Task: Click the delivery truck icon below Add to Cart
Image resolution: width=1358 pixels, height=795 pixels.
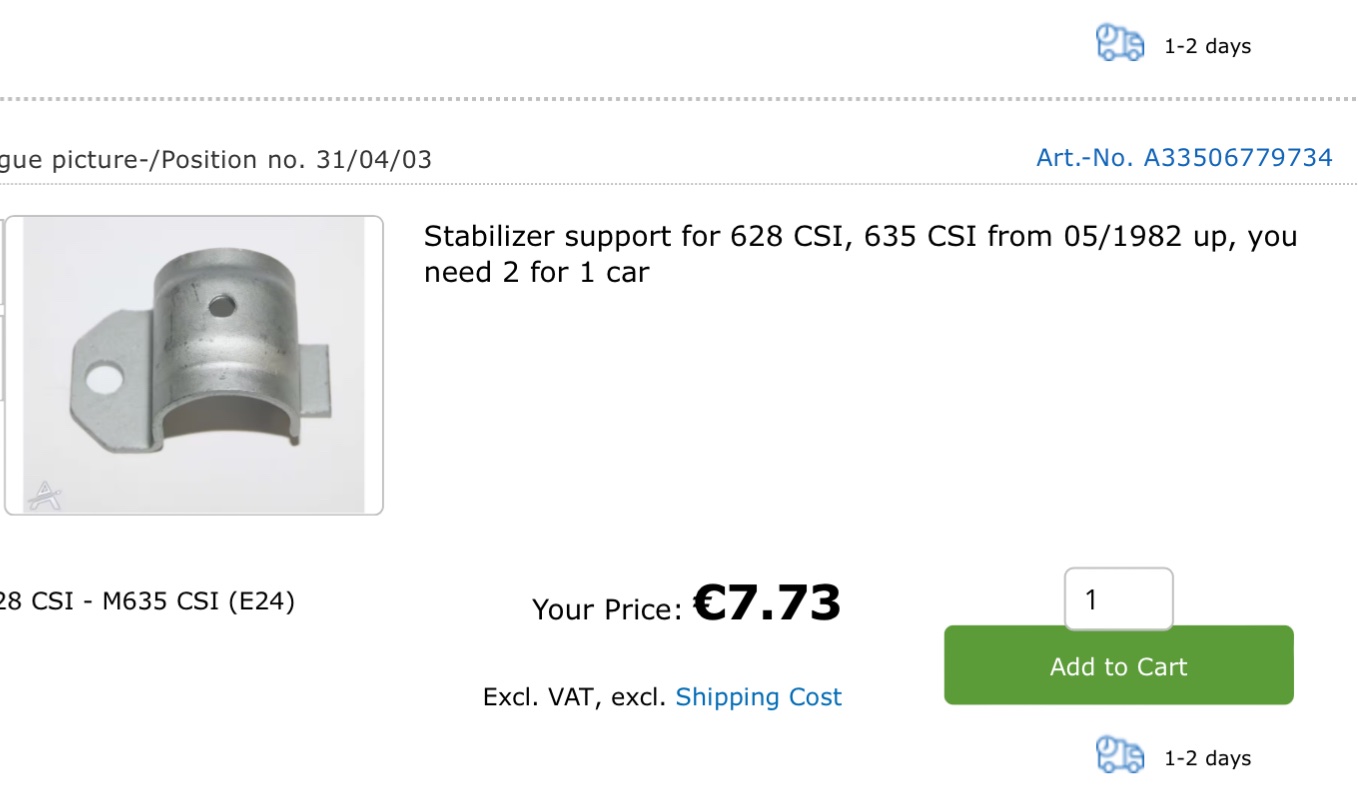Action: pyautogui.click(x=1120, y=755)
